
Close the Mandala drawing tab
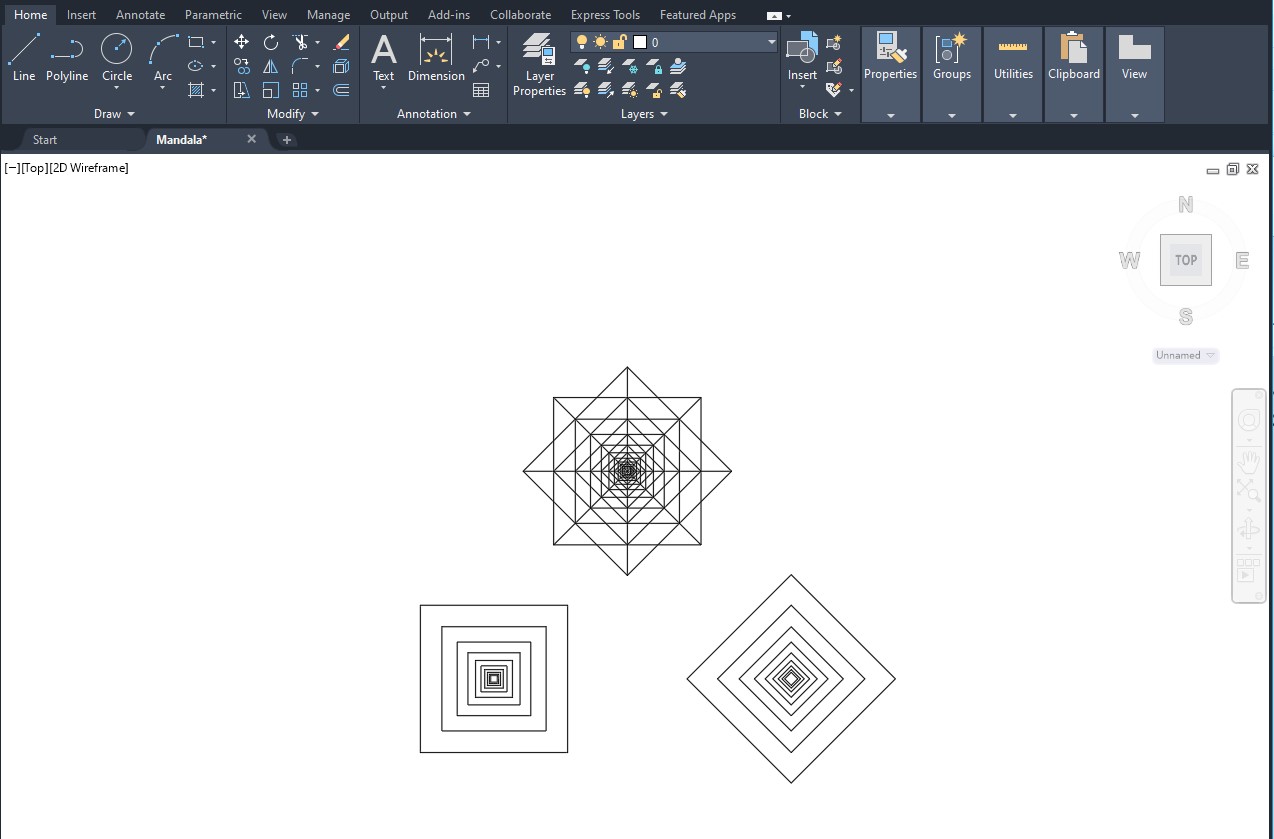click(x=252, y=139)
